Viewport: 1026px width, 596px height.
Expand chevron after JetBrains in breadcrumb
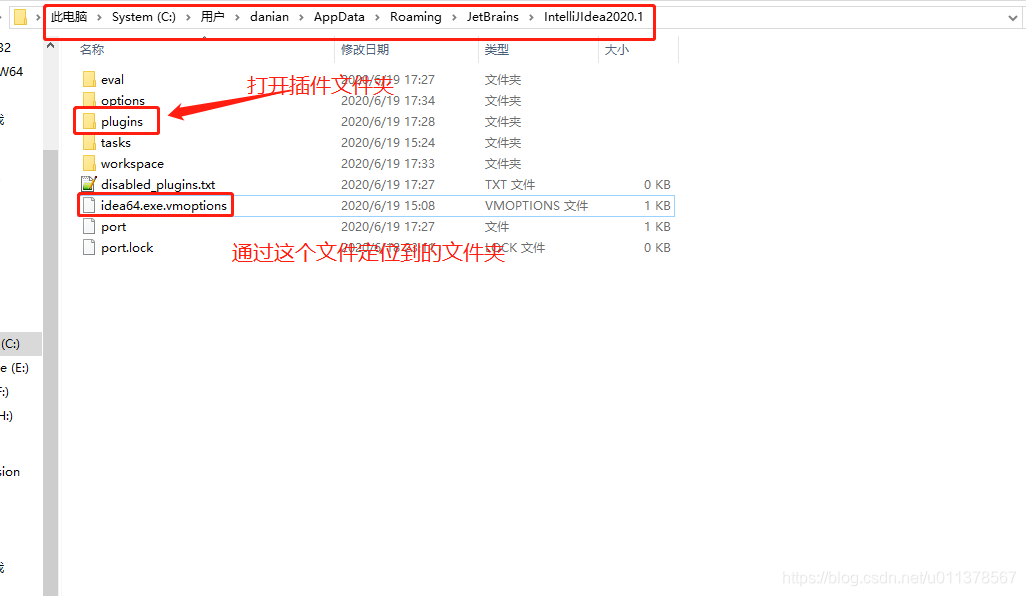tap(531, 17)
